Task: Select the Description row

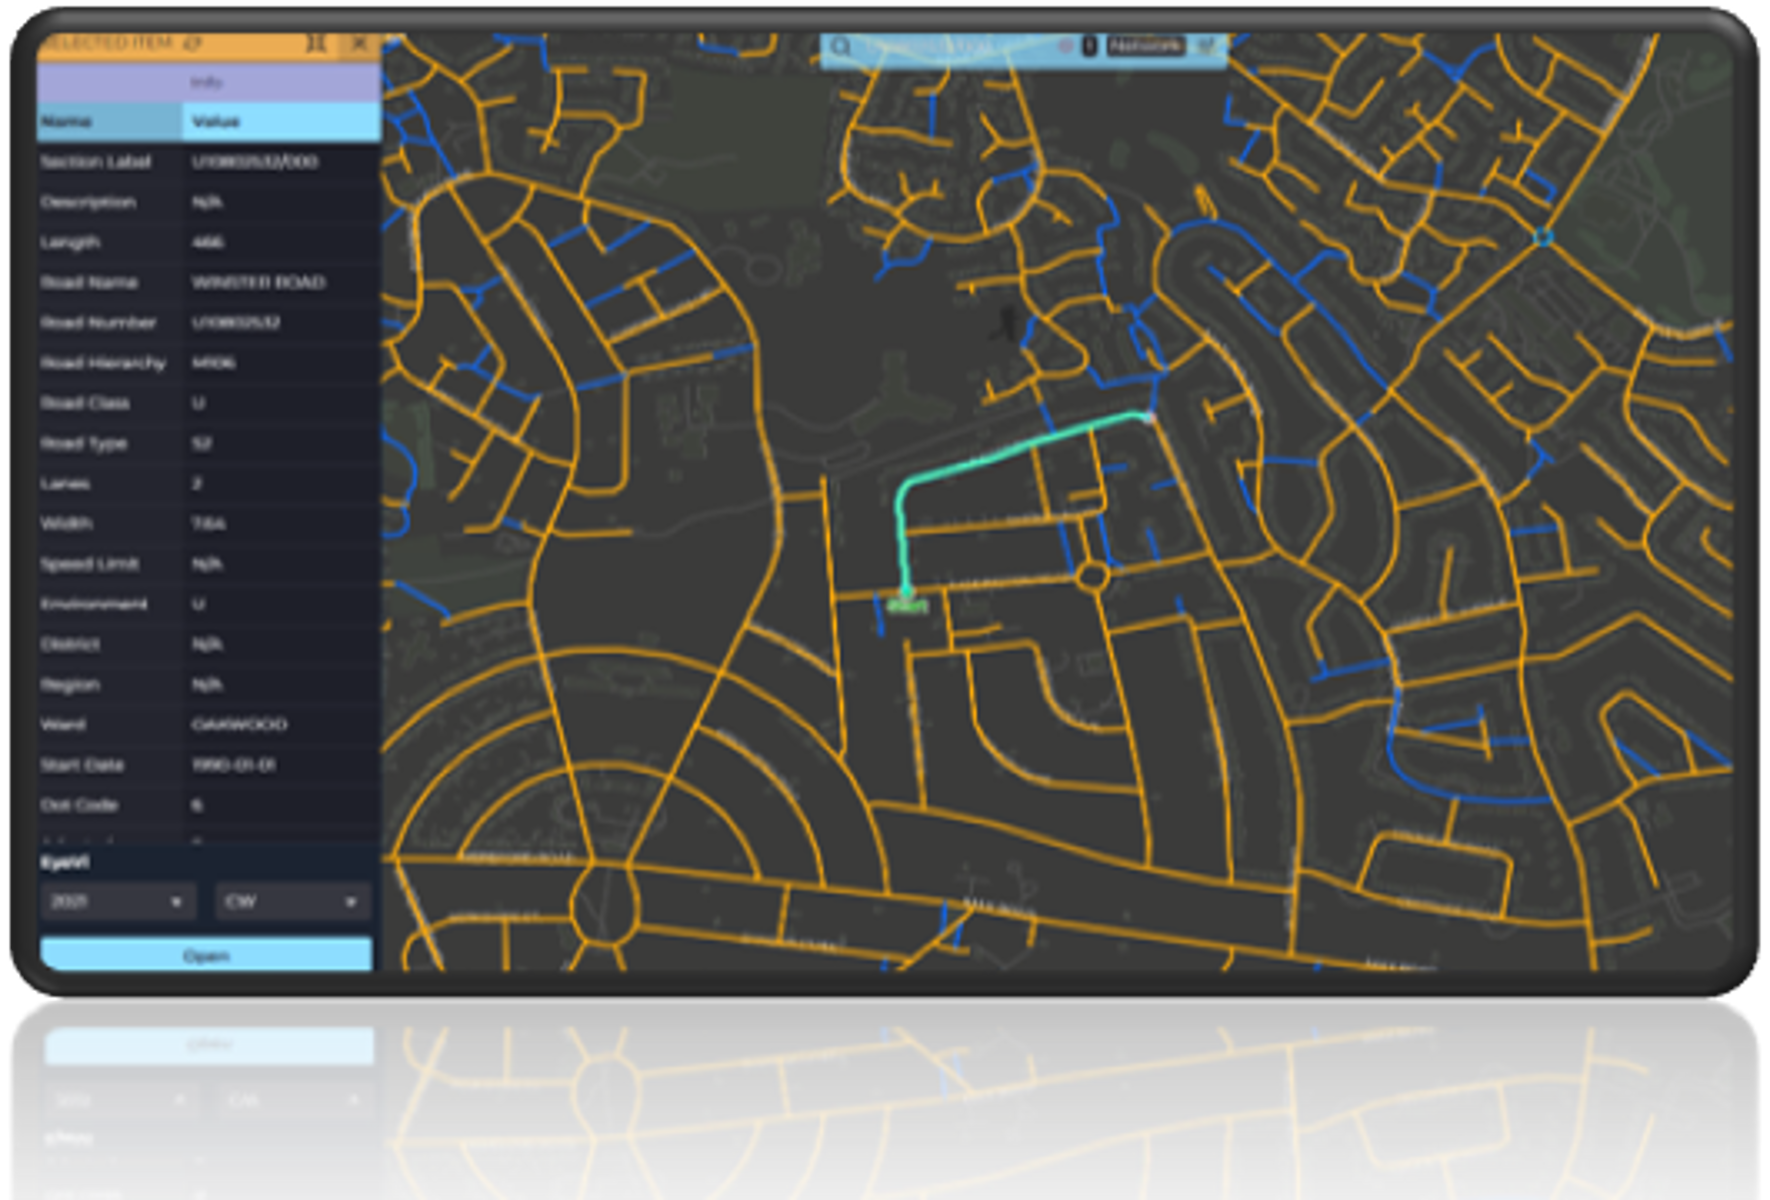Action: tap(208, 202)
